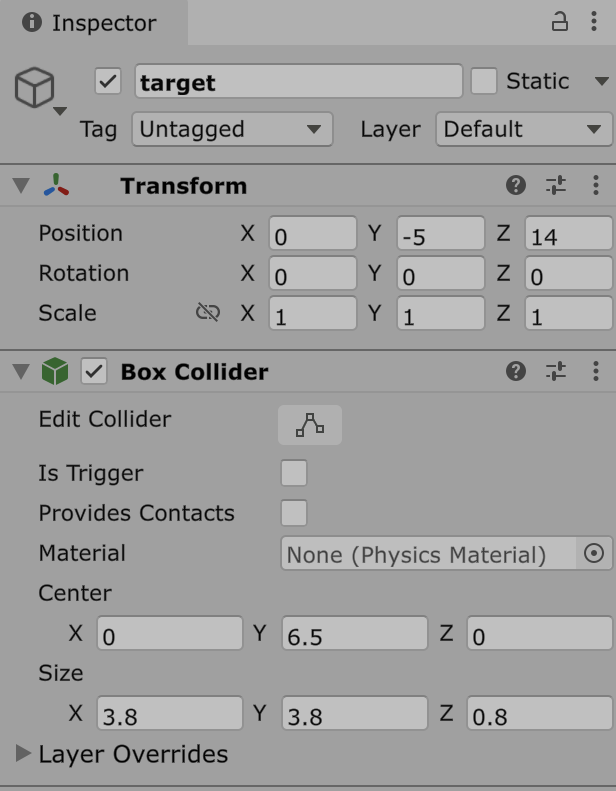Image resolution: width=616 pixels, height=791 pixels.
Task: Open the Transform help reference icon
Action: pos(516,186)
